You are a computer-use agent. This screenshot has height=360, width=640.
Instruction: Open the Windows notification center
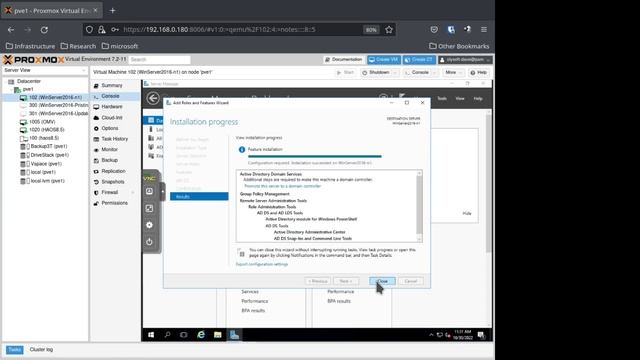pyautogui.click(x=481, y=335)
